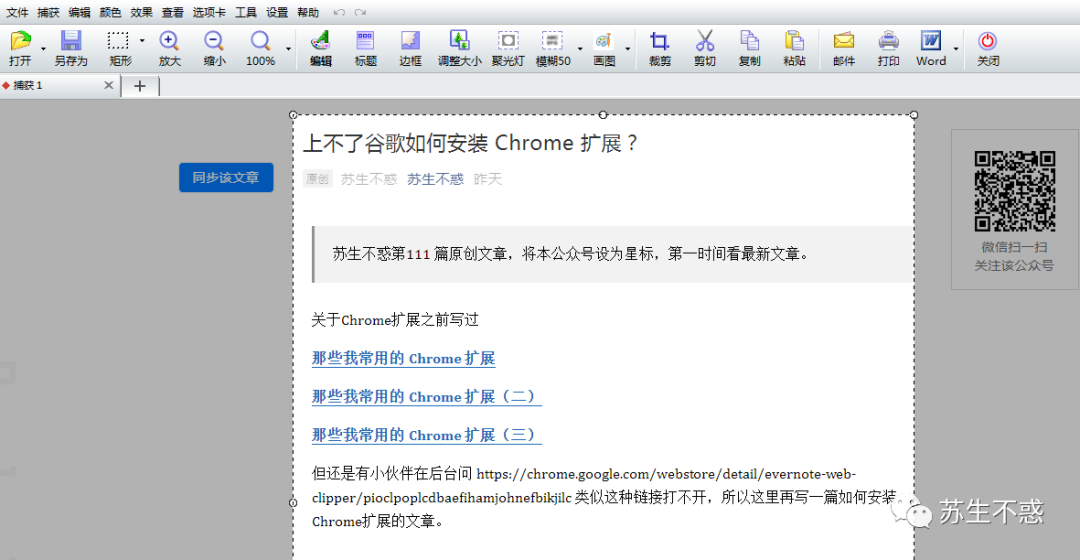Click the redo arrow in menu bar
This screenshot has width=1080, height=560.
pyautogui.click(x=360, y=12)
